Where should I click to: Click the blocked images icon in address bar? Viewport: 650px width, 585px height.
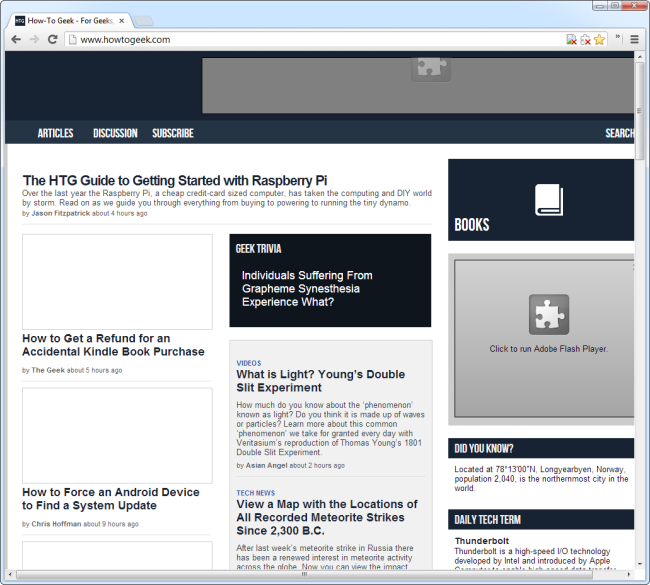coord(571,39)
